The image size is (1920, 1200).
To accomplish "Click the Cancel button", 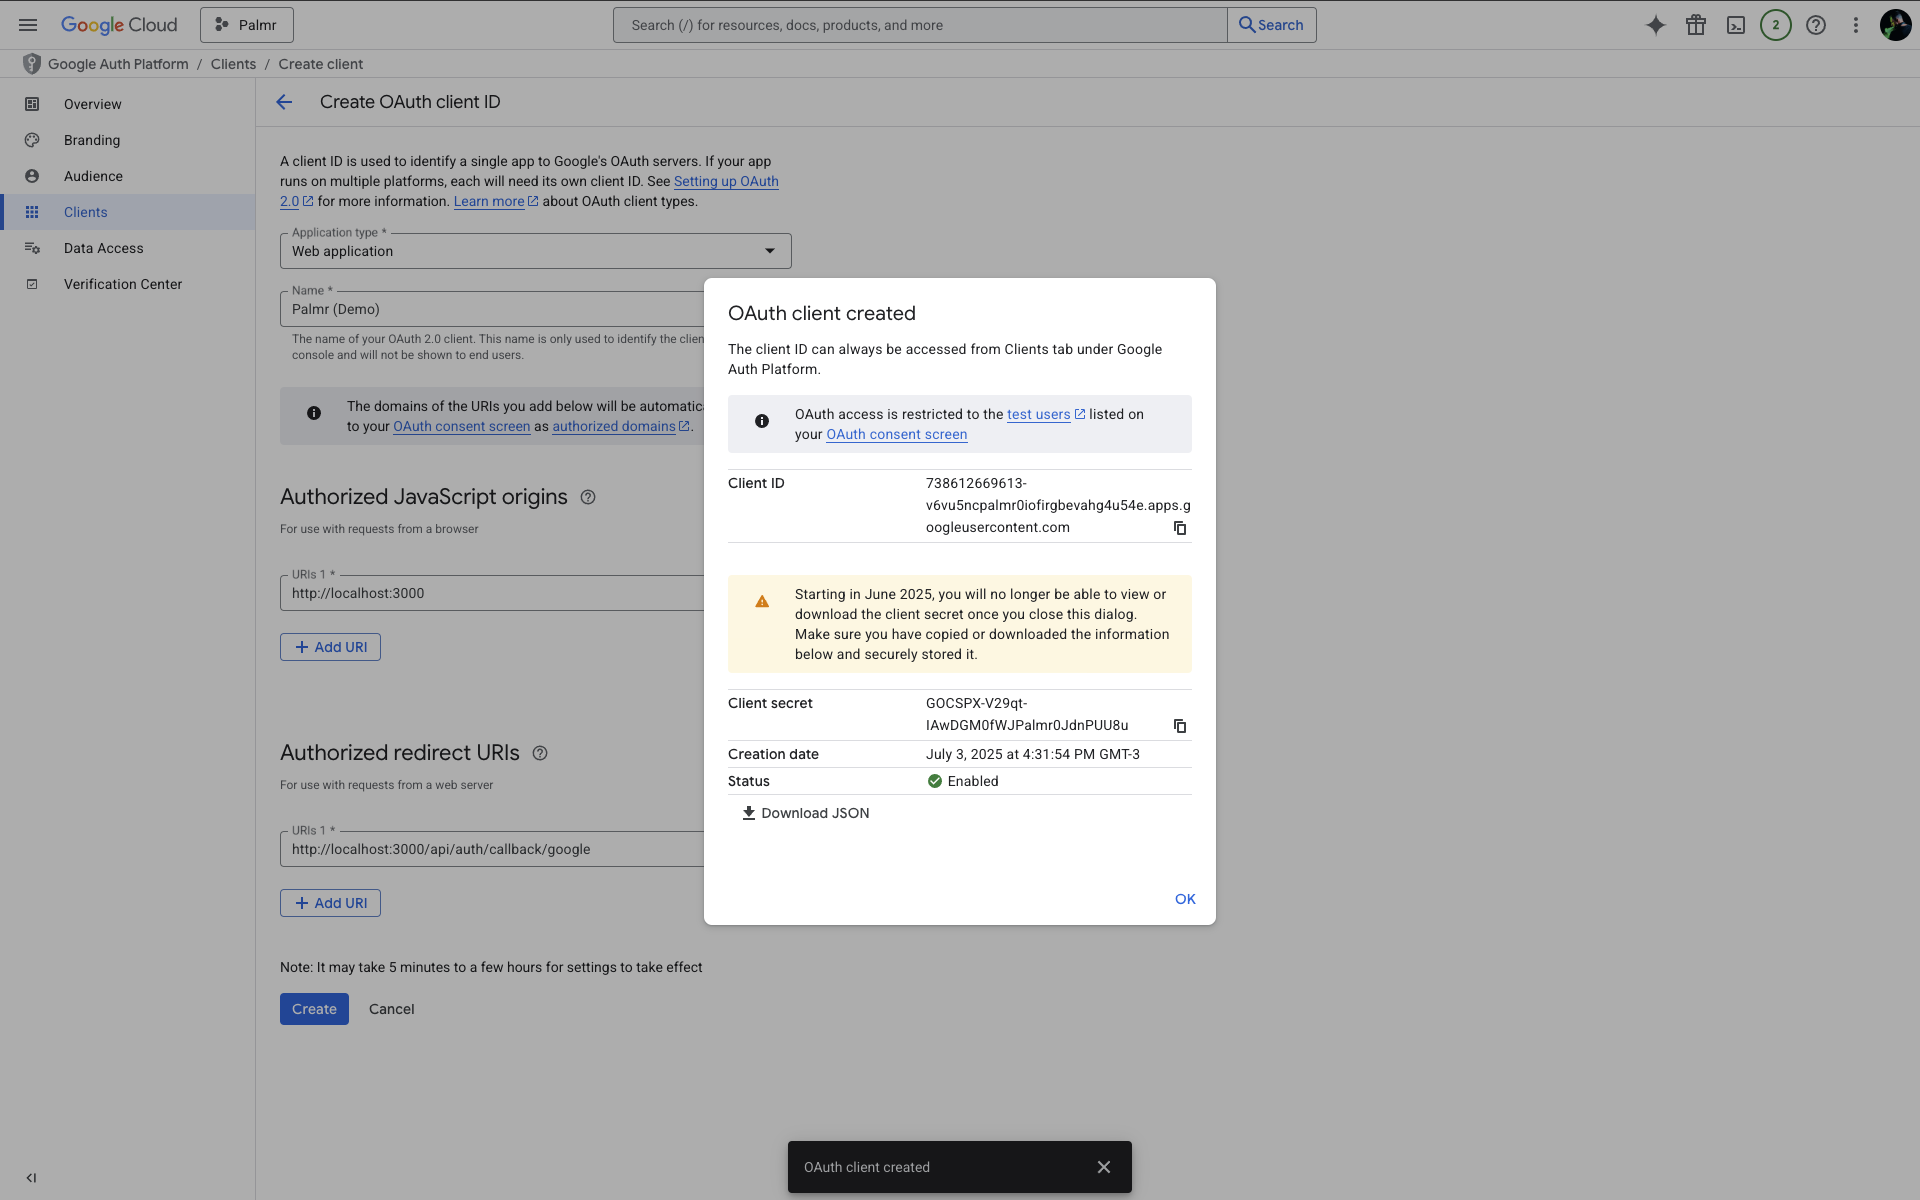I will tap(391, 1009).
